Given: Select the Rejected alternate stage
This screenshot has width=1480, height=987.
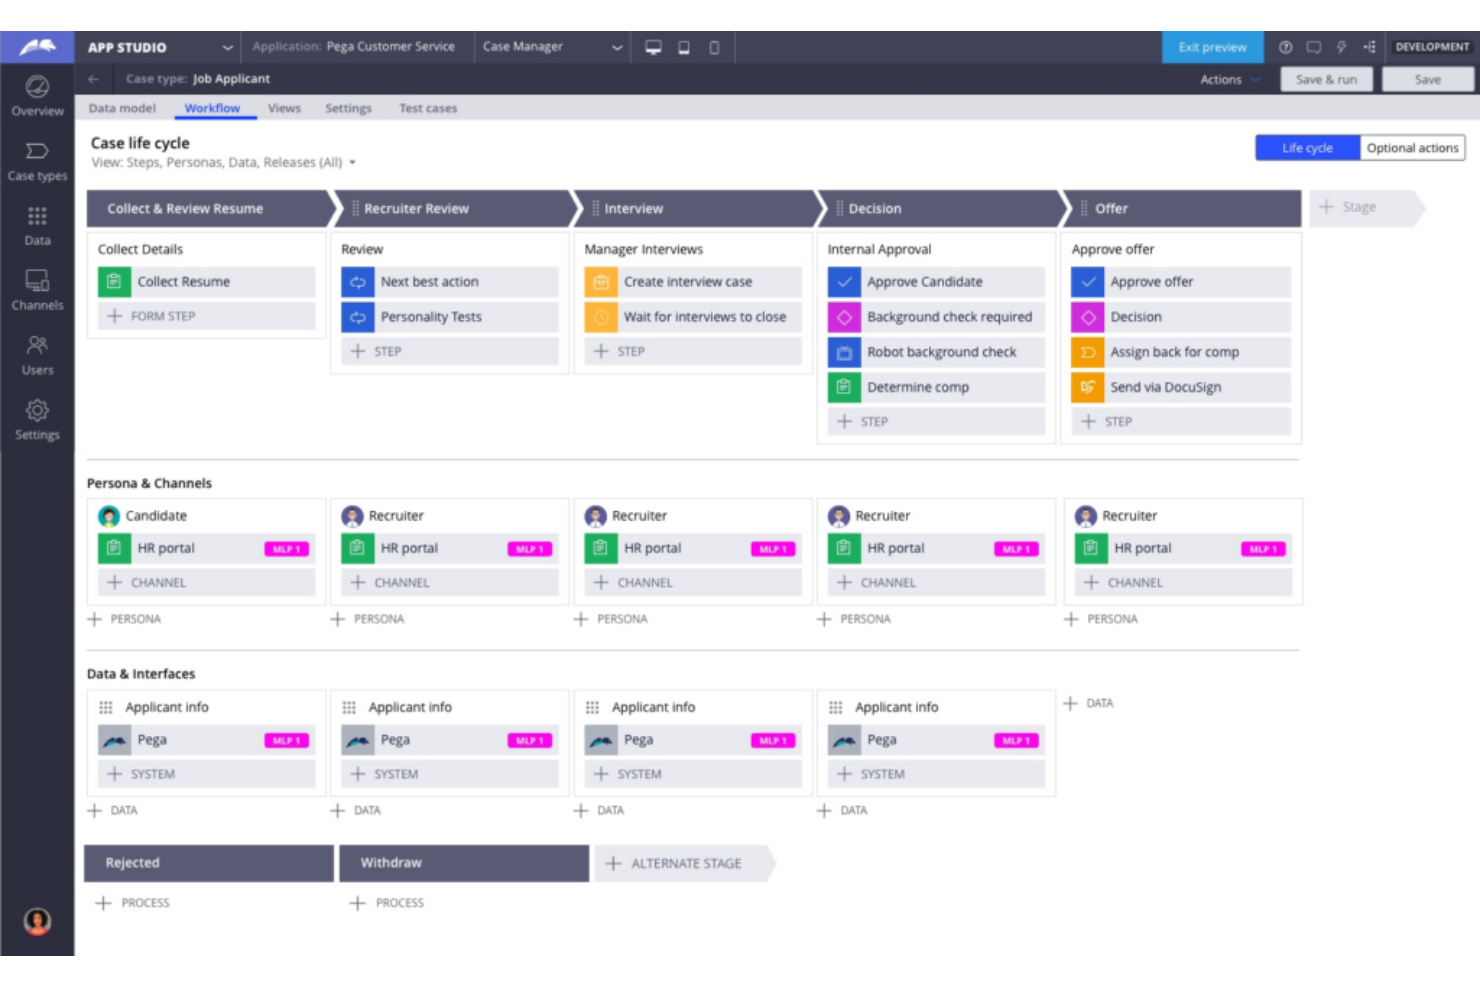Looking at the screenshot, I should point(210,863).
